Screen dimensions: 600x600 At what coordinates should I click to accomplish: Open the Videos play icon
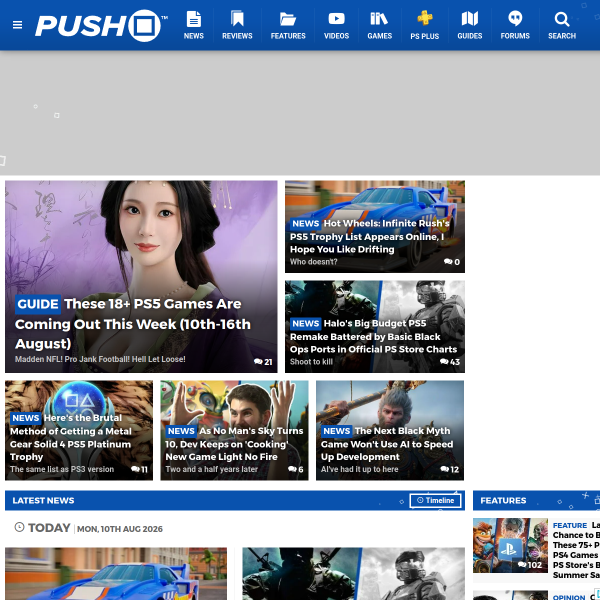click(x=336, y=18)
